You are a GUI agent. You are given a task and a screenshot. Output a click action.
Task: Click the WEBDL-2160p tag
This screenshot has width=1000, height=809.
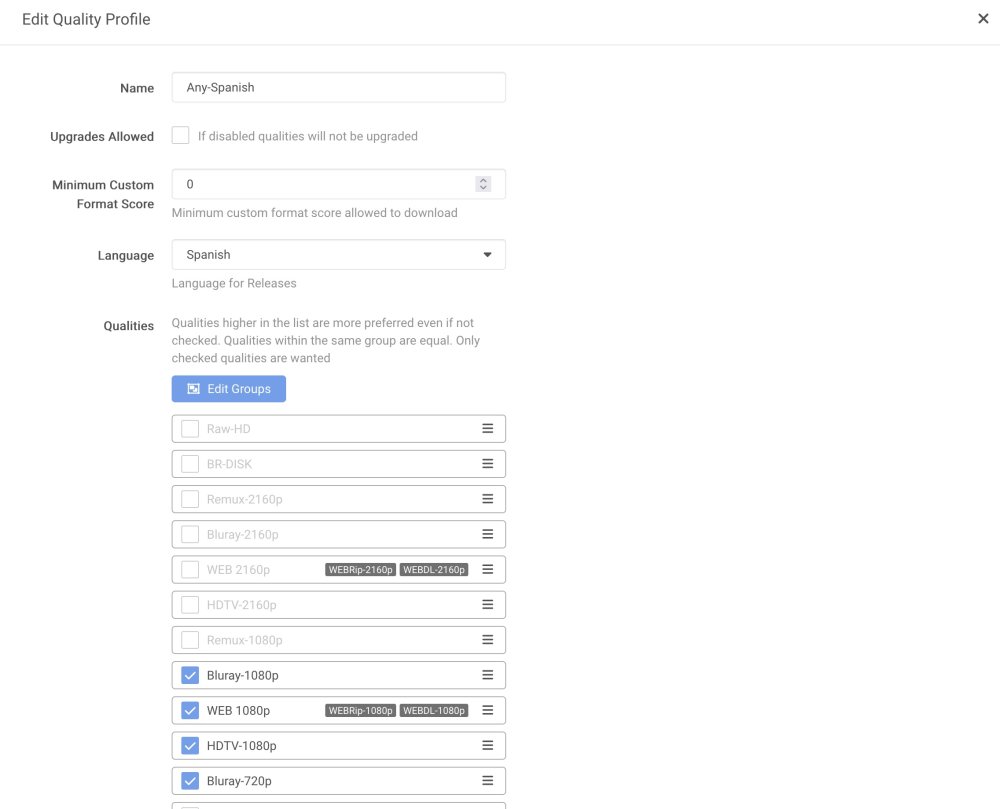(x=434, y=569)
